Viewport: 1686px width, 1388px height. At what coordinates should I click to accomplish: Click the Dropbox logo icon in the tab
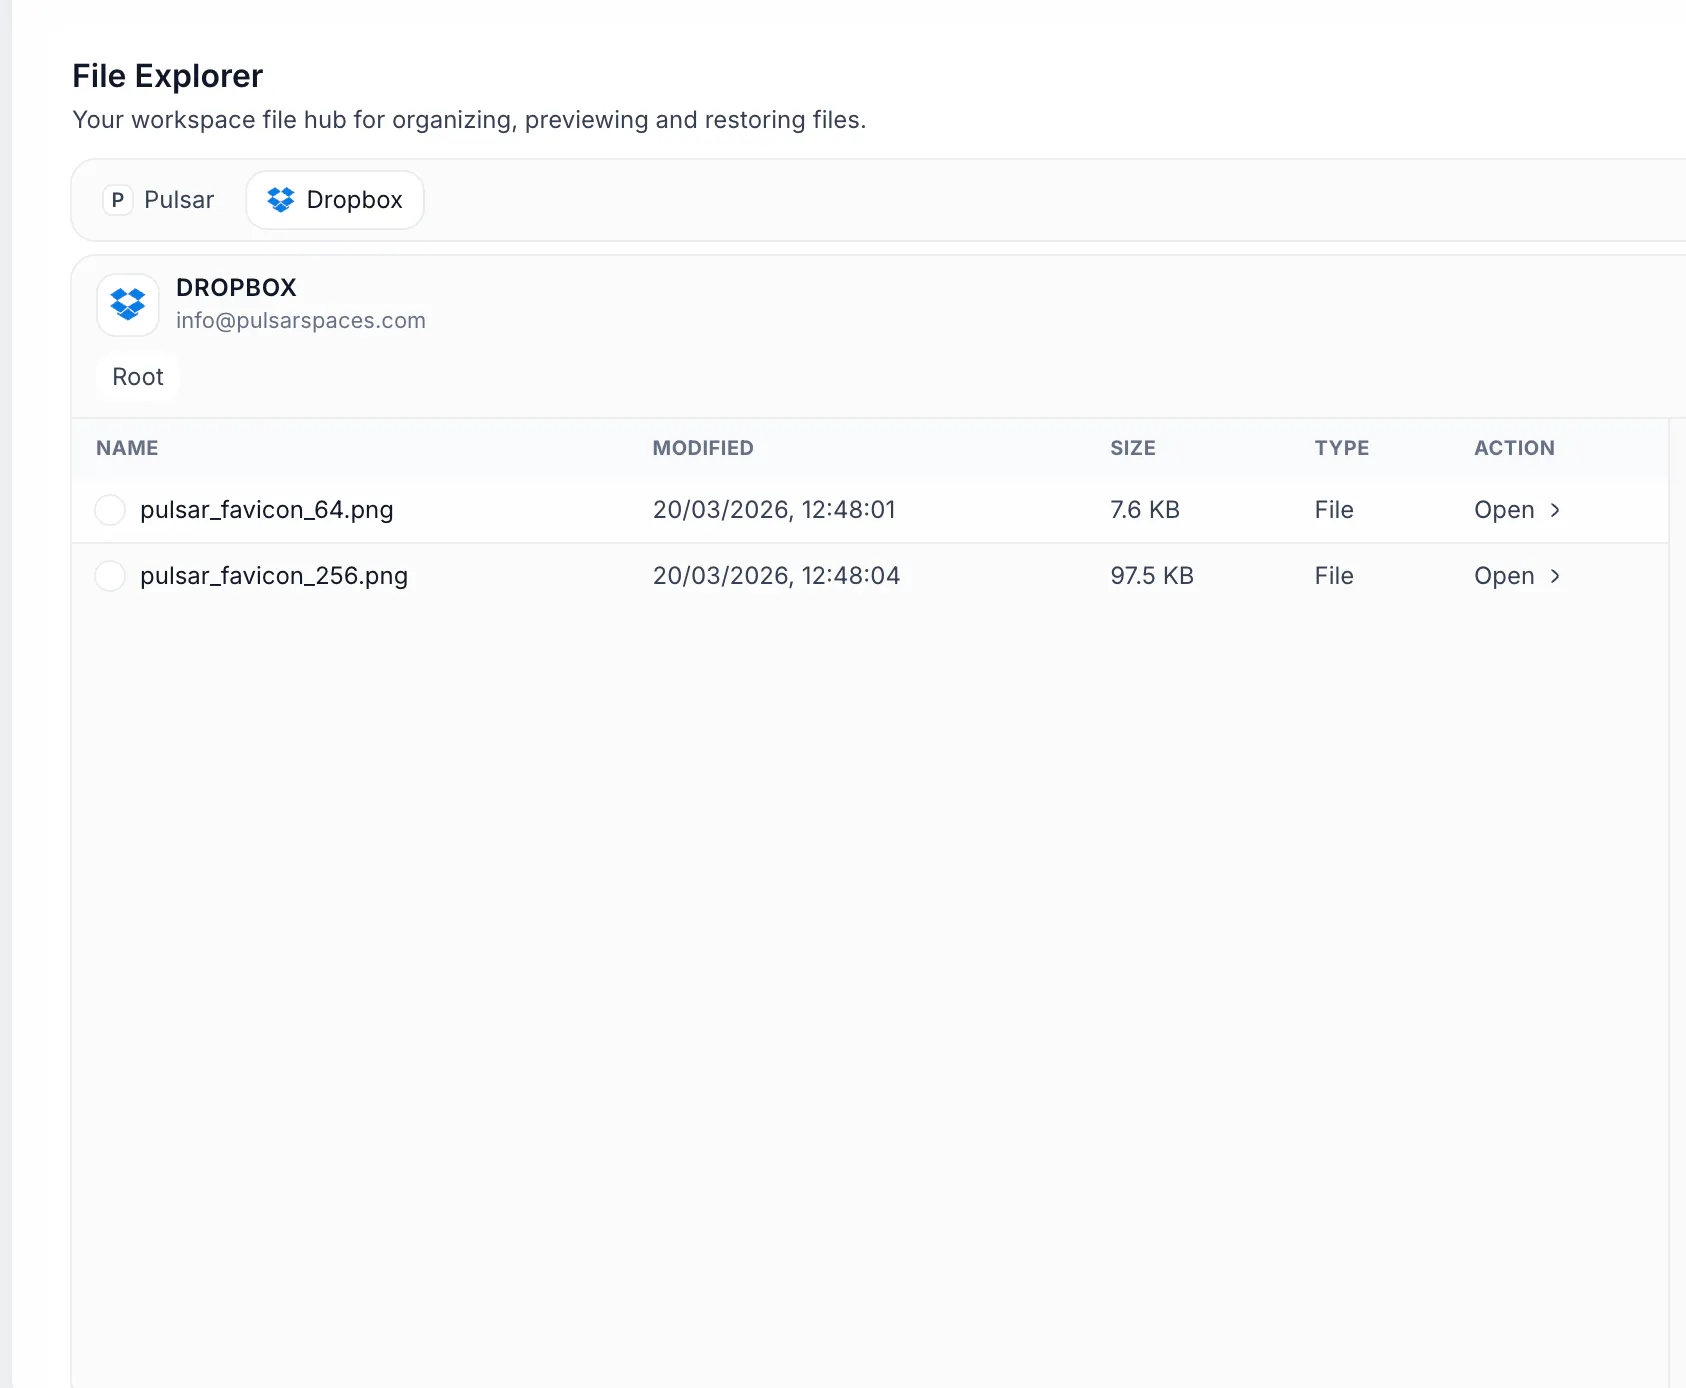(281, 200)
